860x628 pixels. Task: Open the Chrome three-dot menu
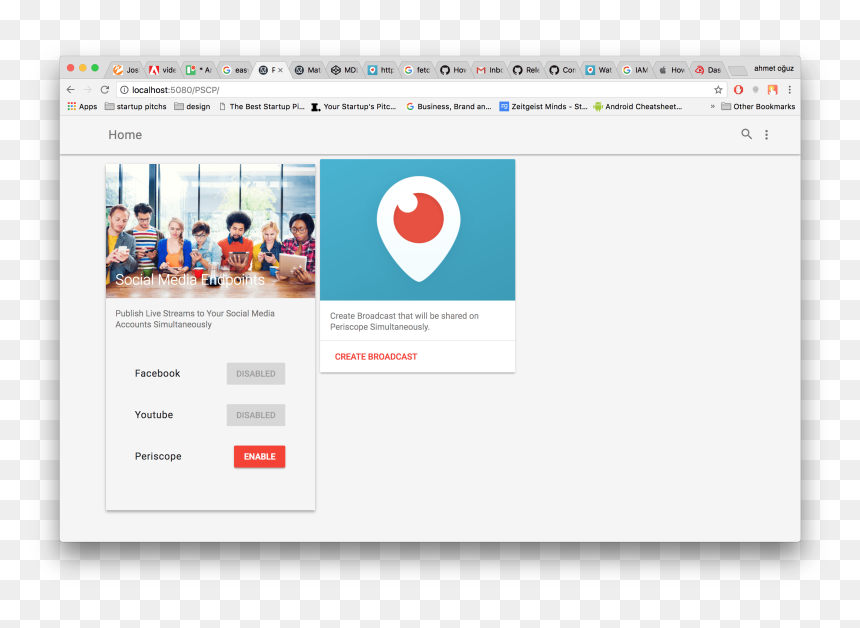pyautogui.click(x=789, y=89)
